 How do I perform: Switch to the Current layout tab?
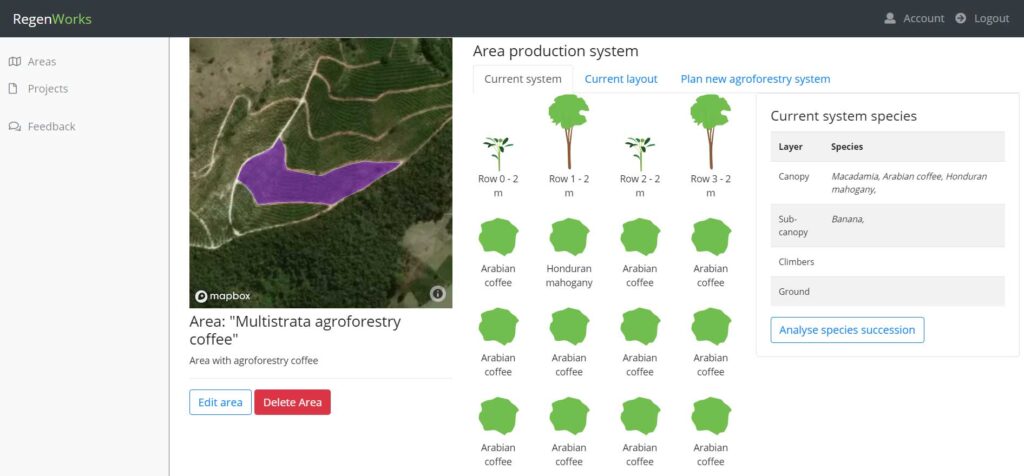pyautogui.click(x=620, y=79)
